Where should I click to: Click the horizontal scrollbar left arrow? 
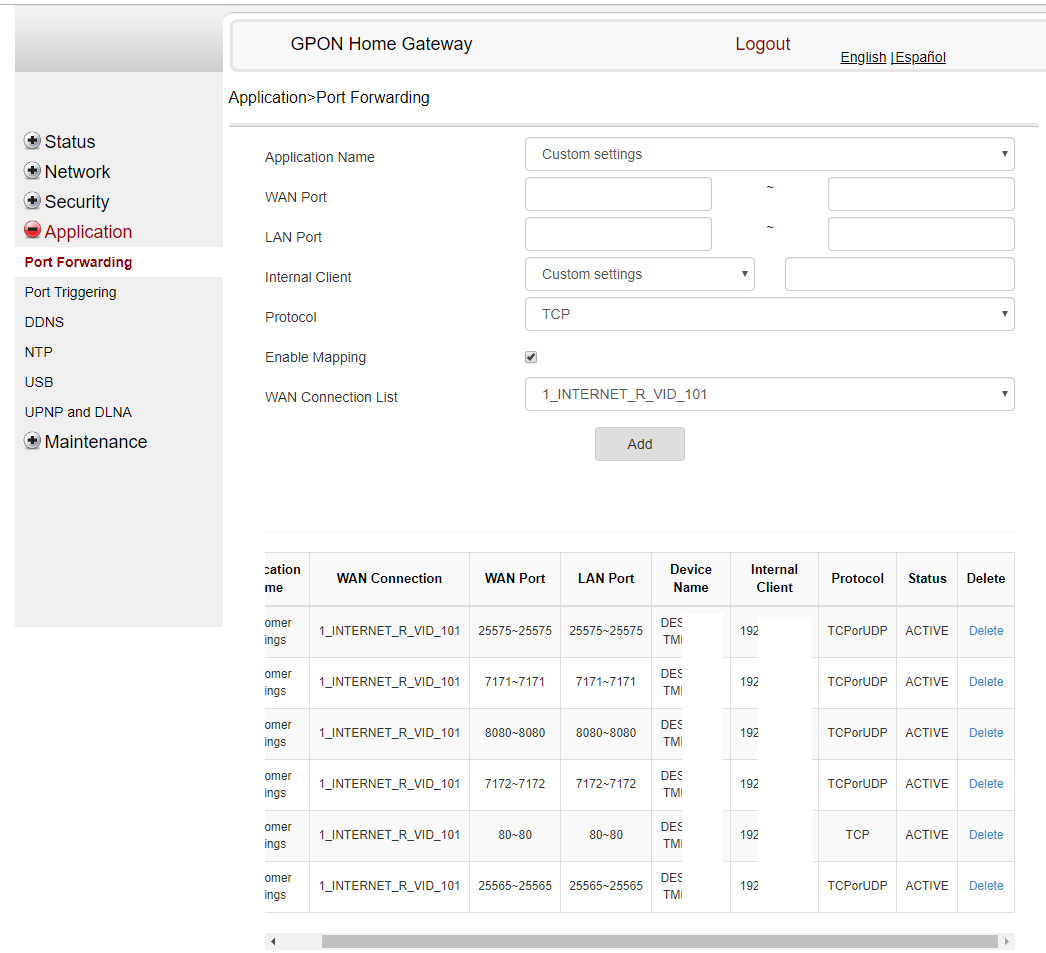coord(273,941)
